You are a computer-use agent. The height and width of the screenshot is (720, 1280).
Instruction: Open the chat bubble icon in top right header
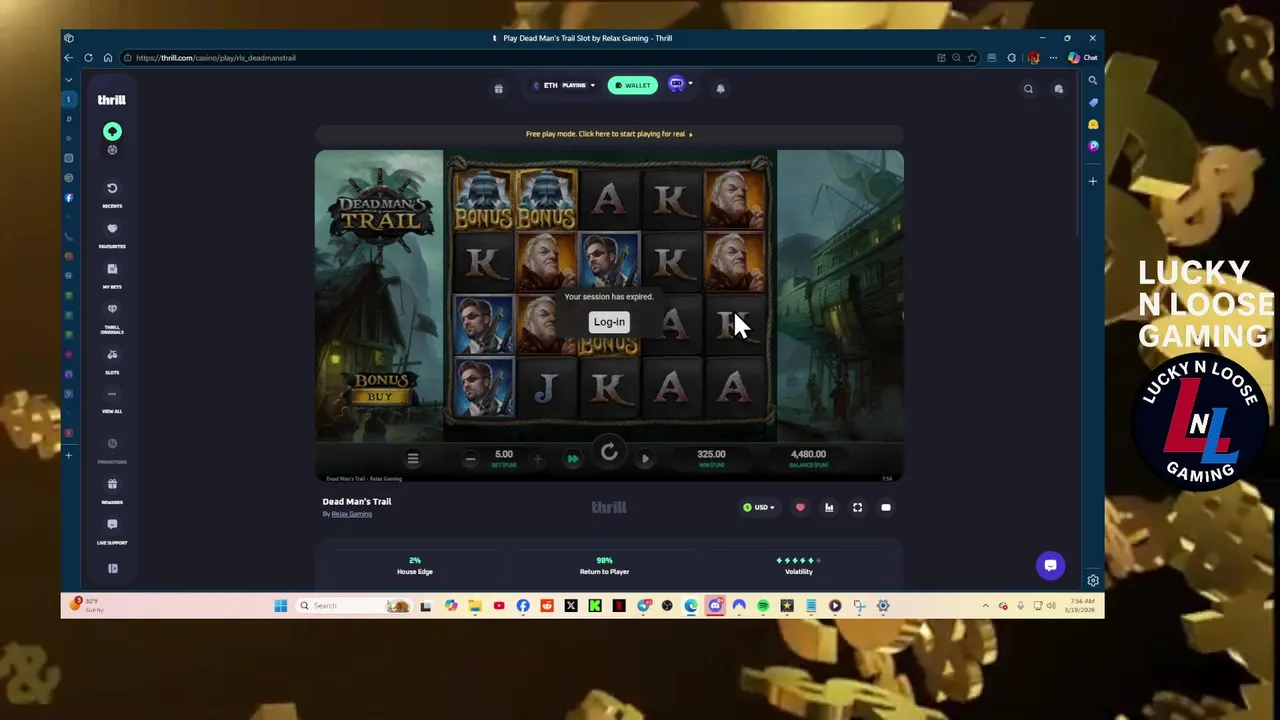coord(1058,89)
